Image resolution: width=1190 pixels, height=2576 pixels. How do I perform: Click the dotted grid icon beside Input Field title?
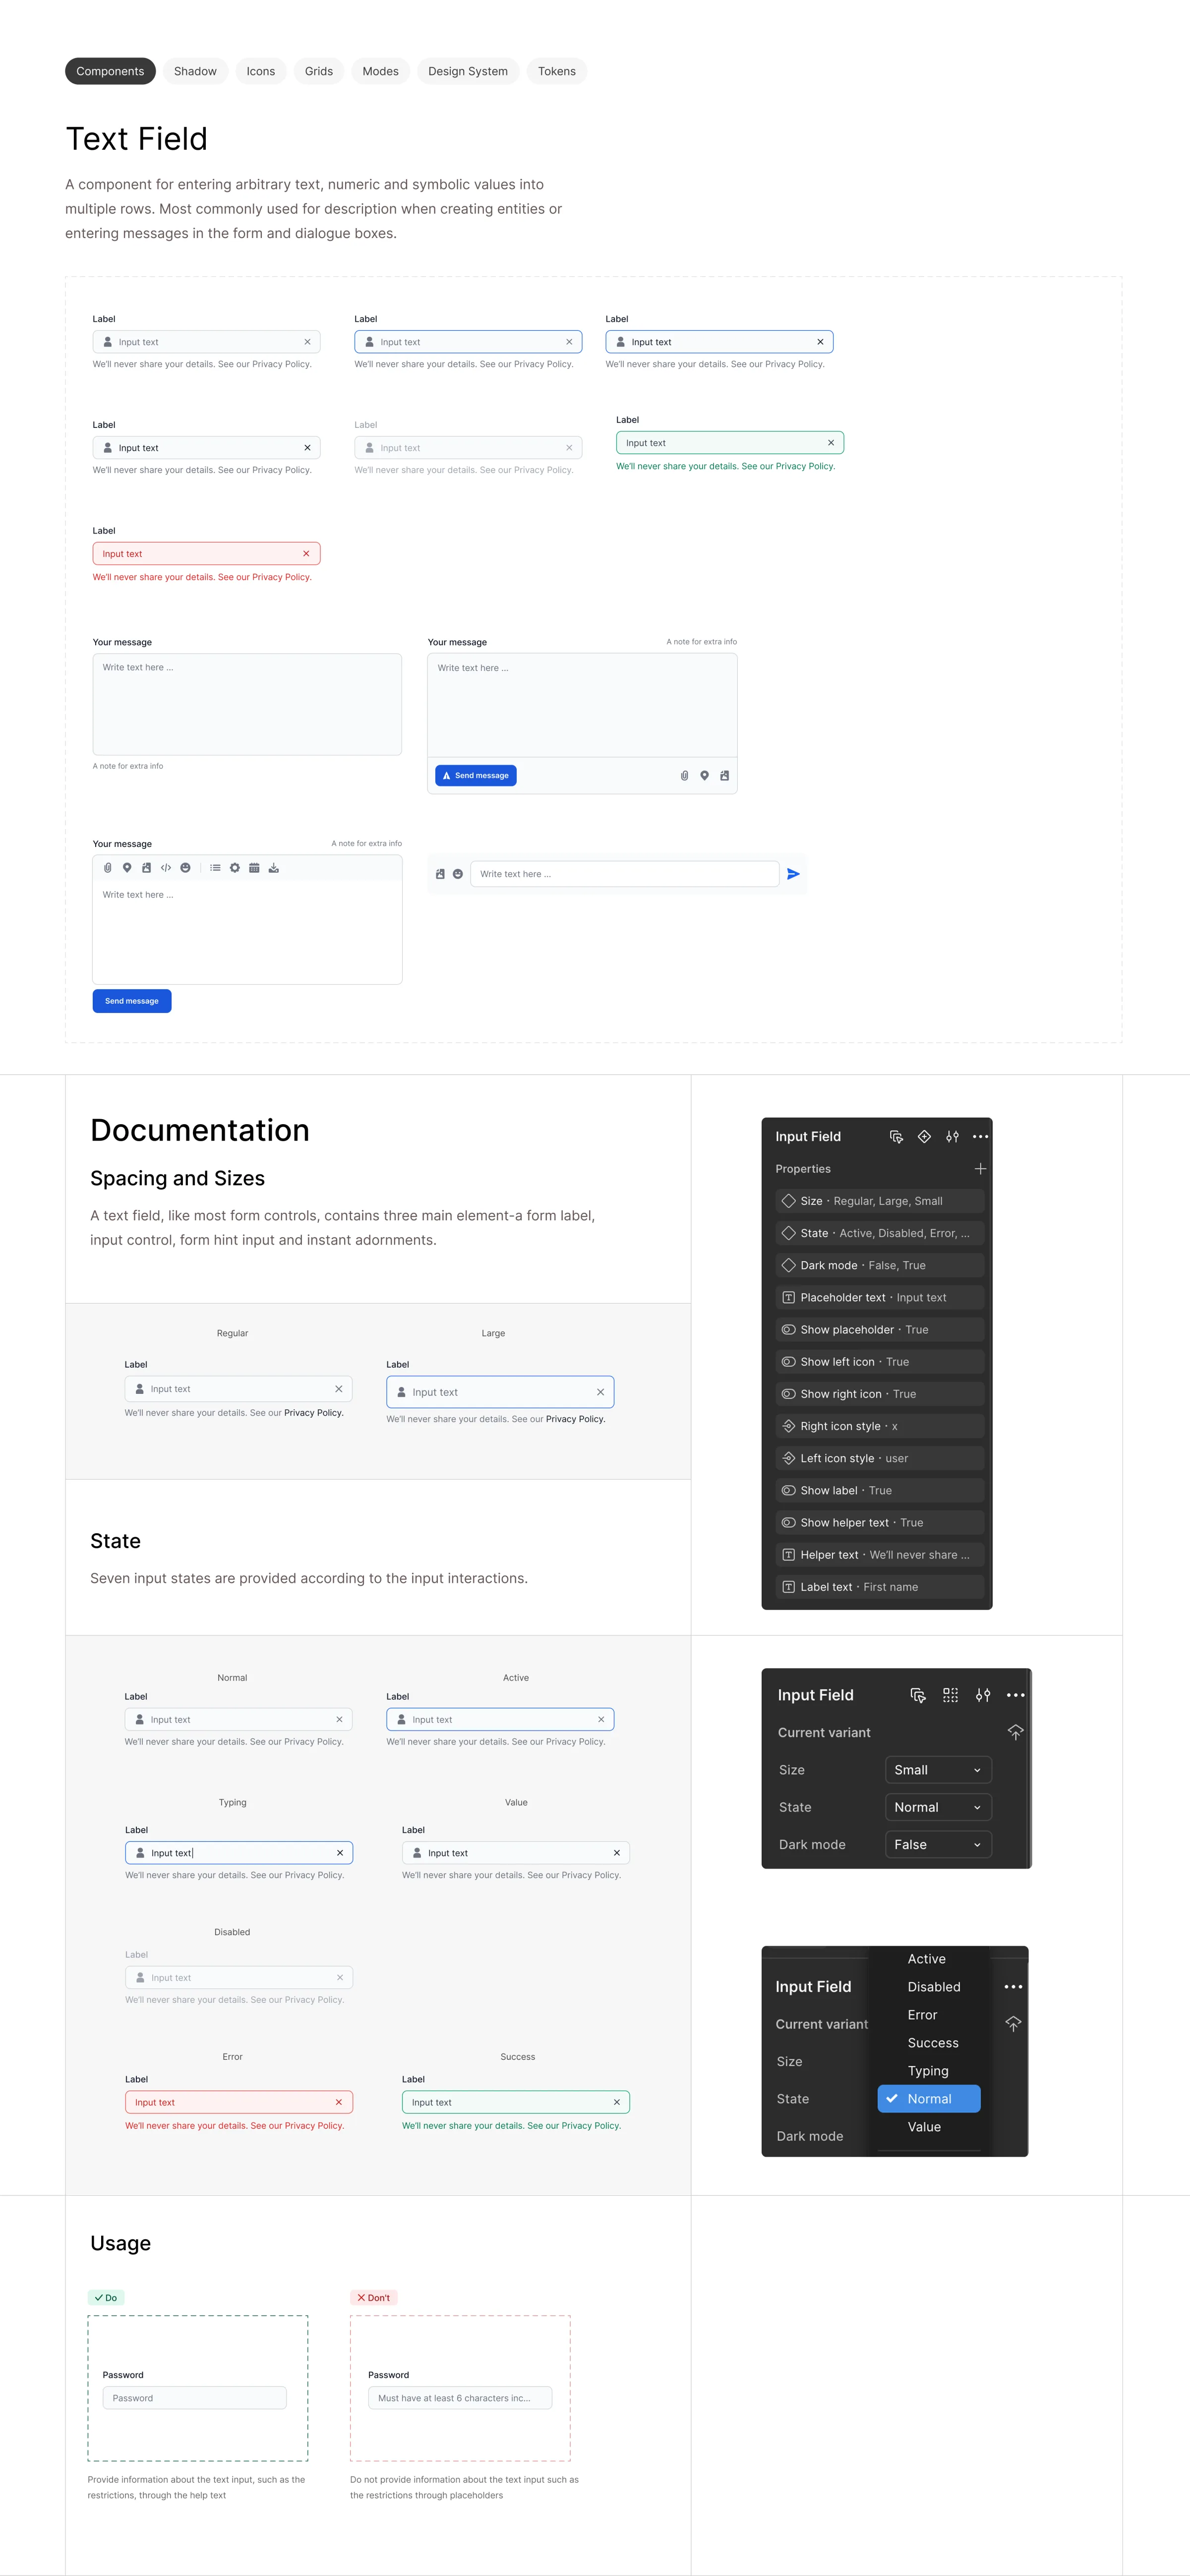pos(950,1695)
